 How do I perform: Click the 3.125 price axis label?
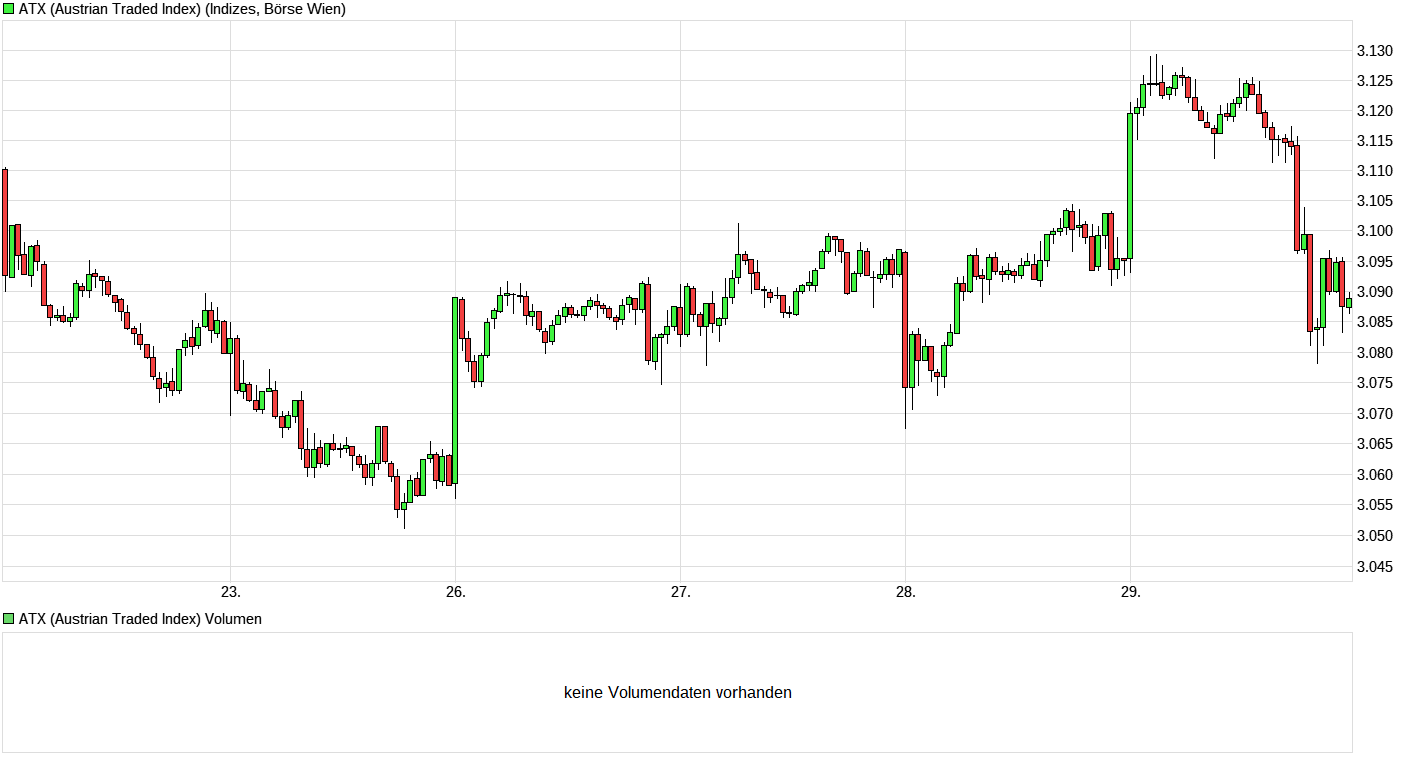1375,81
